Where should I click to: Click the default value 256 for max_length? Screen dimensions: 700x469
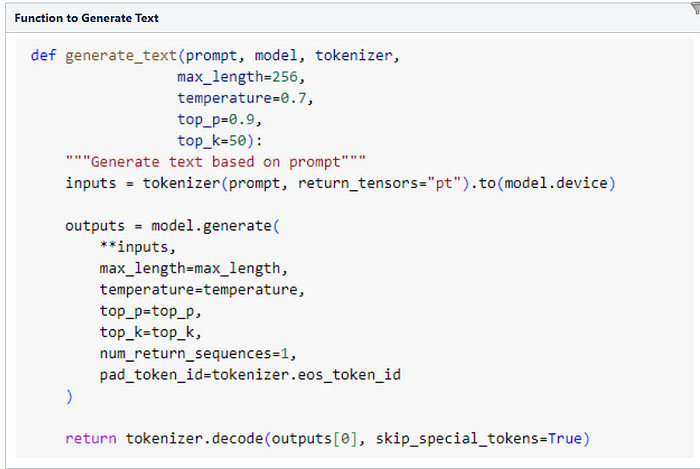tap(285, 77)
